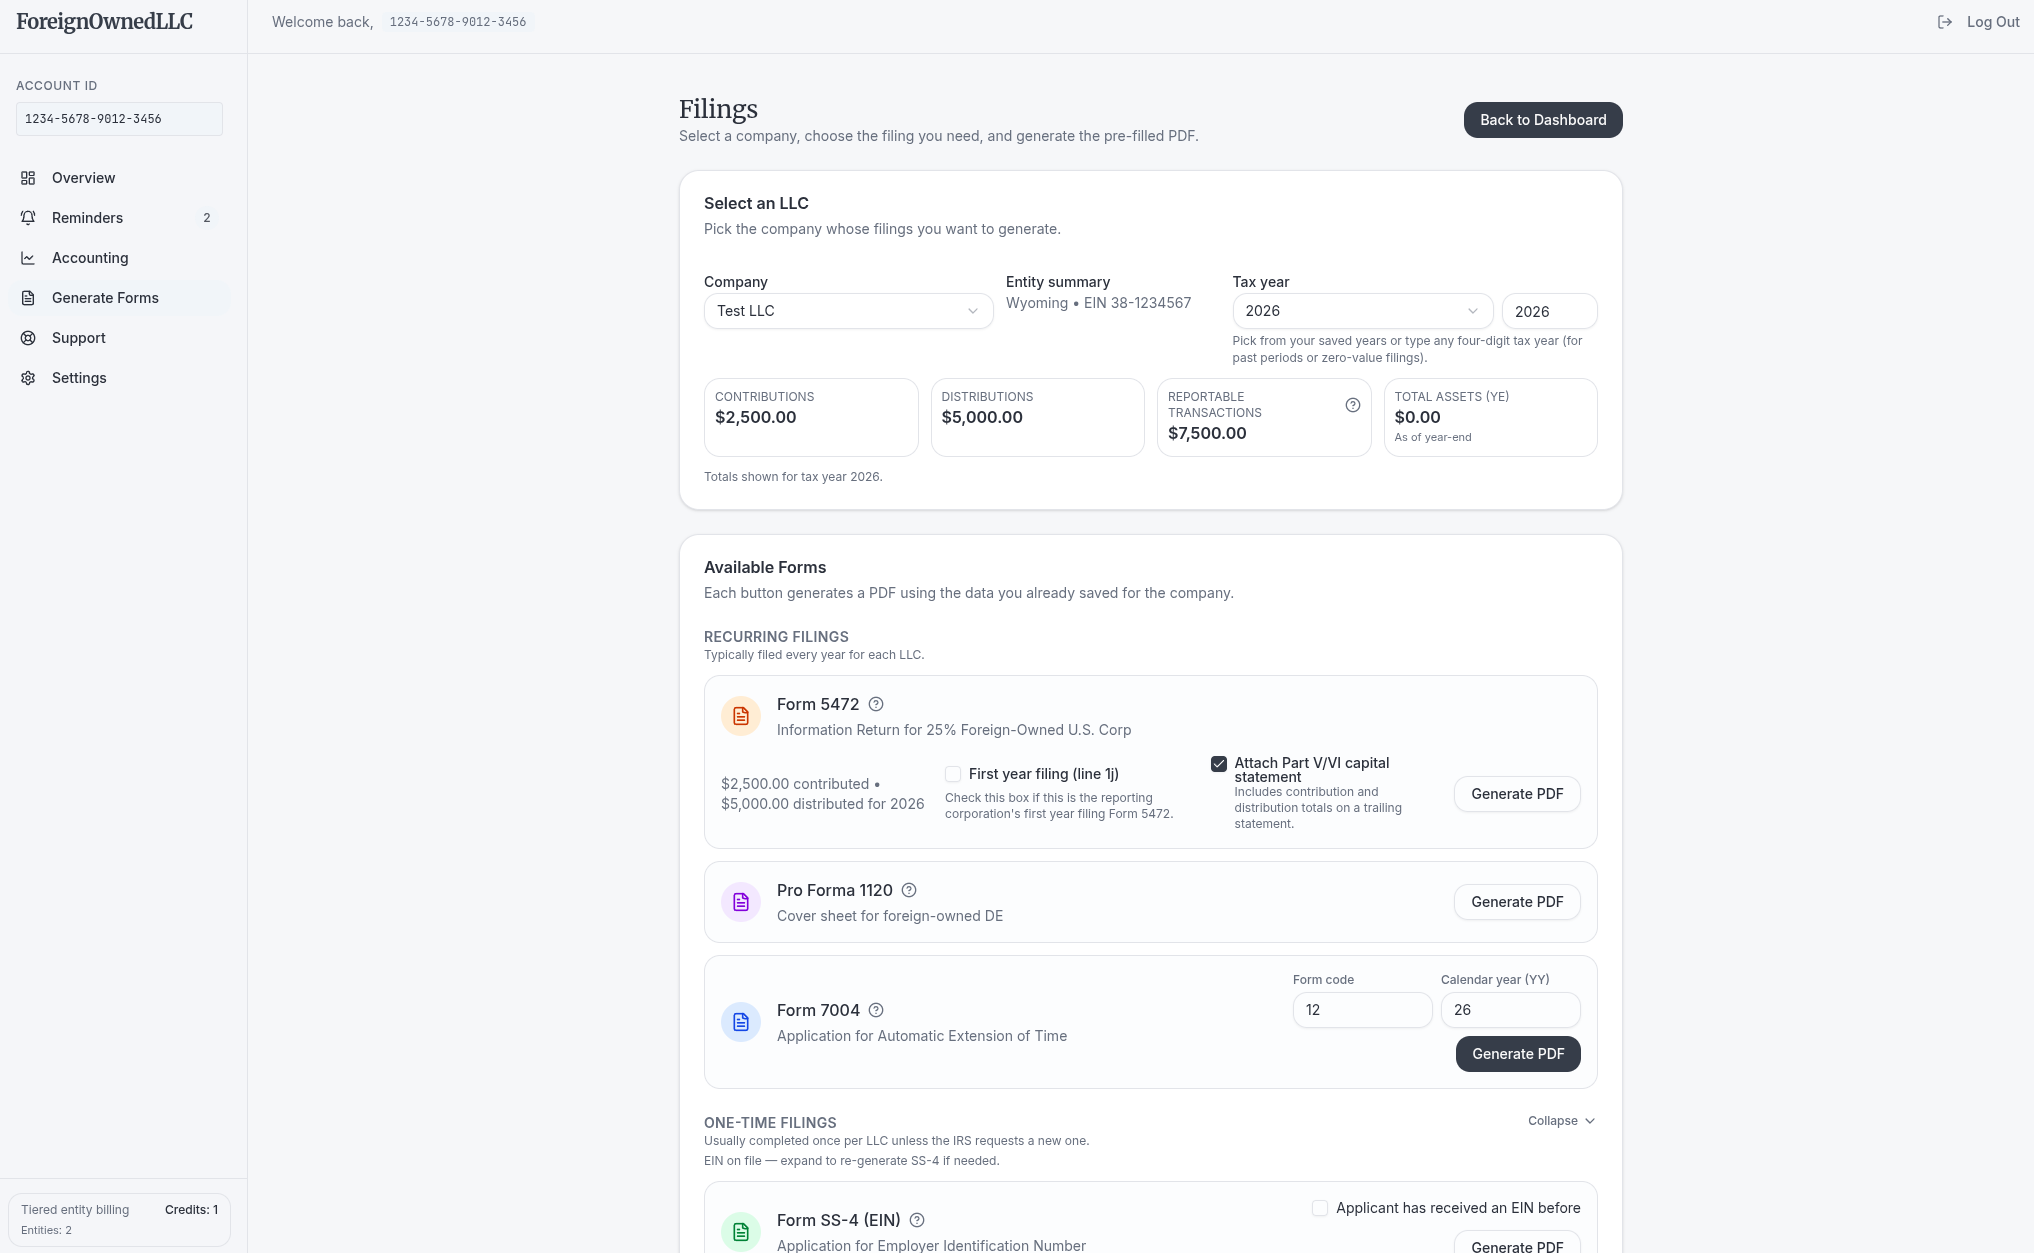
Task: Click the orange Form 5472 document icon
Action: click(x=741, y=716)
